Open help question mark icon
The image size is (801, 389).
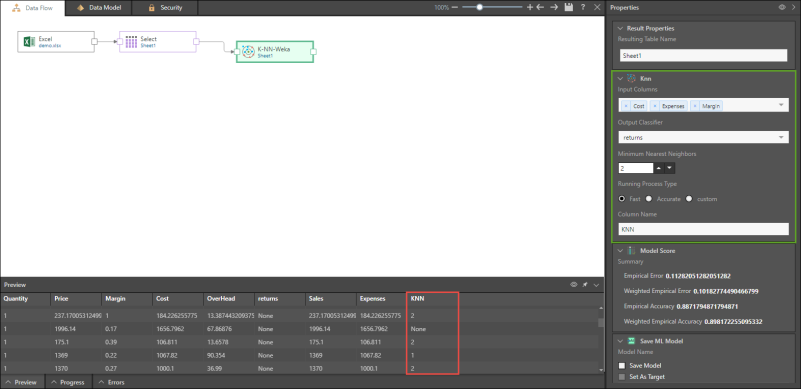coord(583,8)
